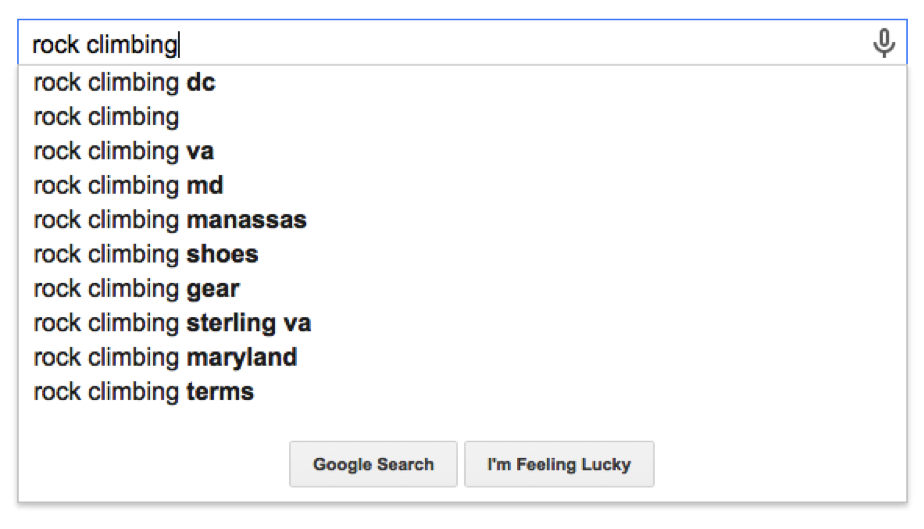
Task: Choose suggestion rock climbing manassas
Action: pyautogui.click(x=462, y=220)
